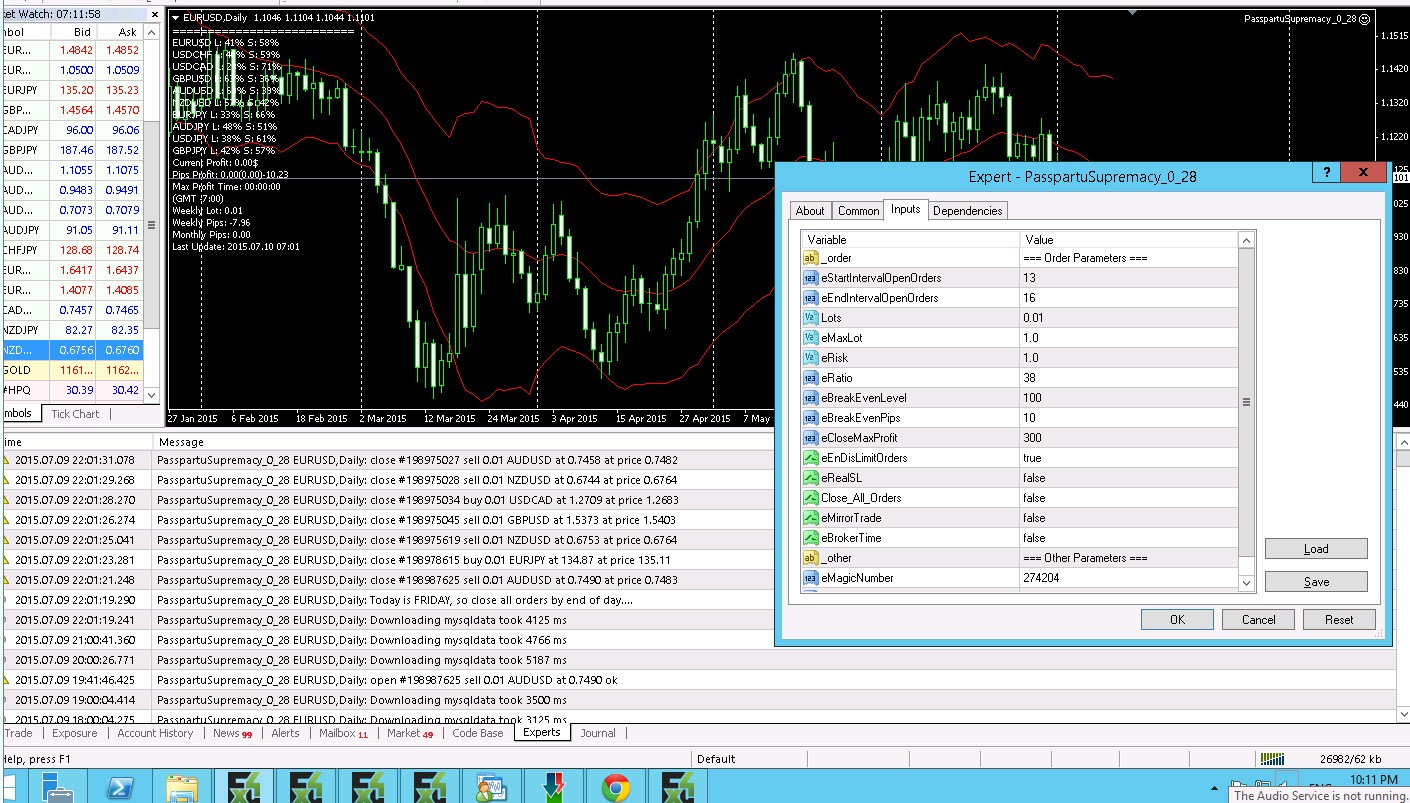Confirm the dialog with OK
Image resolution: width=1410 pixels, height=803 pixels.
[x=1177, y=619]
